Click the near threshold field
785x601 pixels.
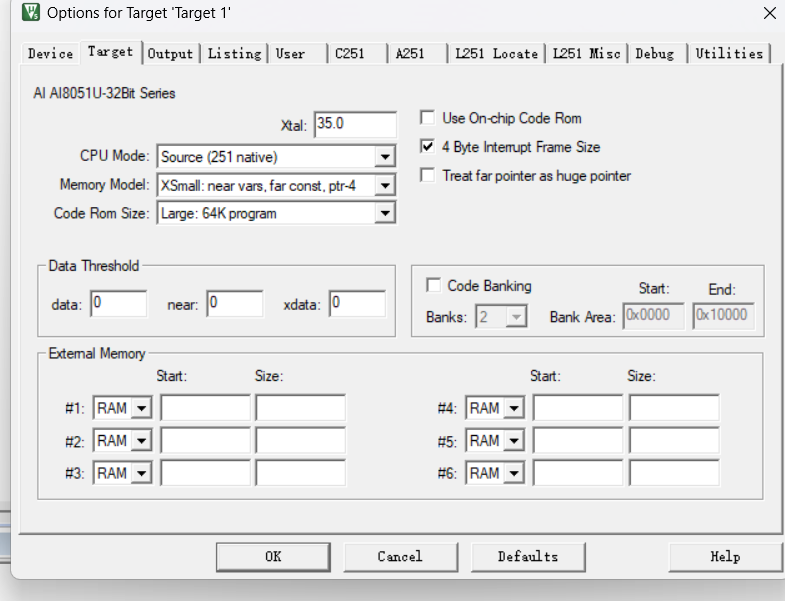235,304
